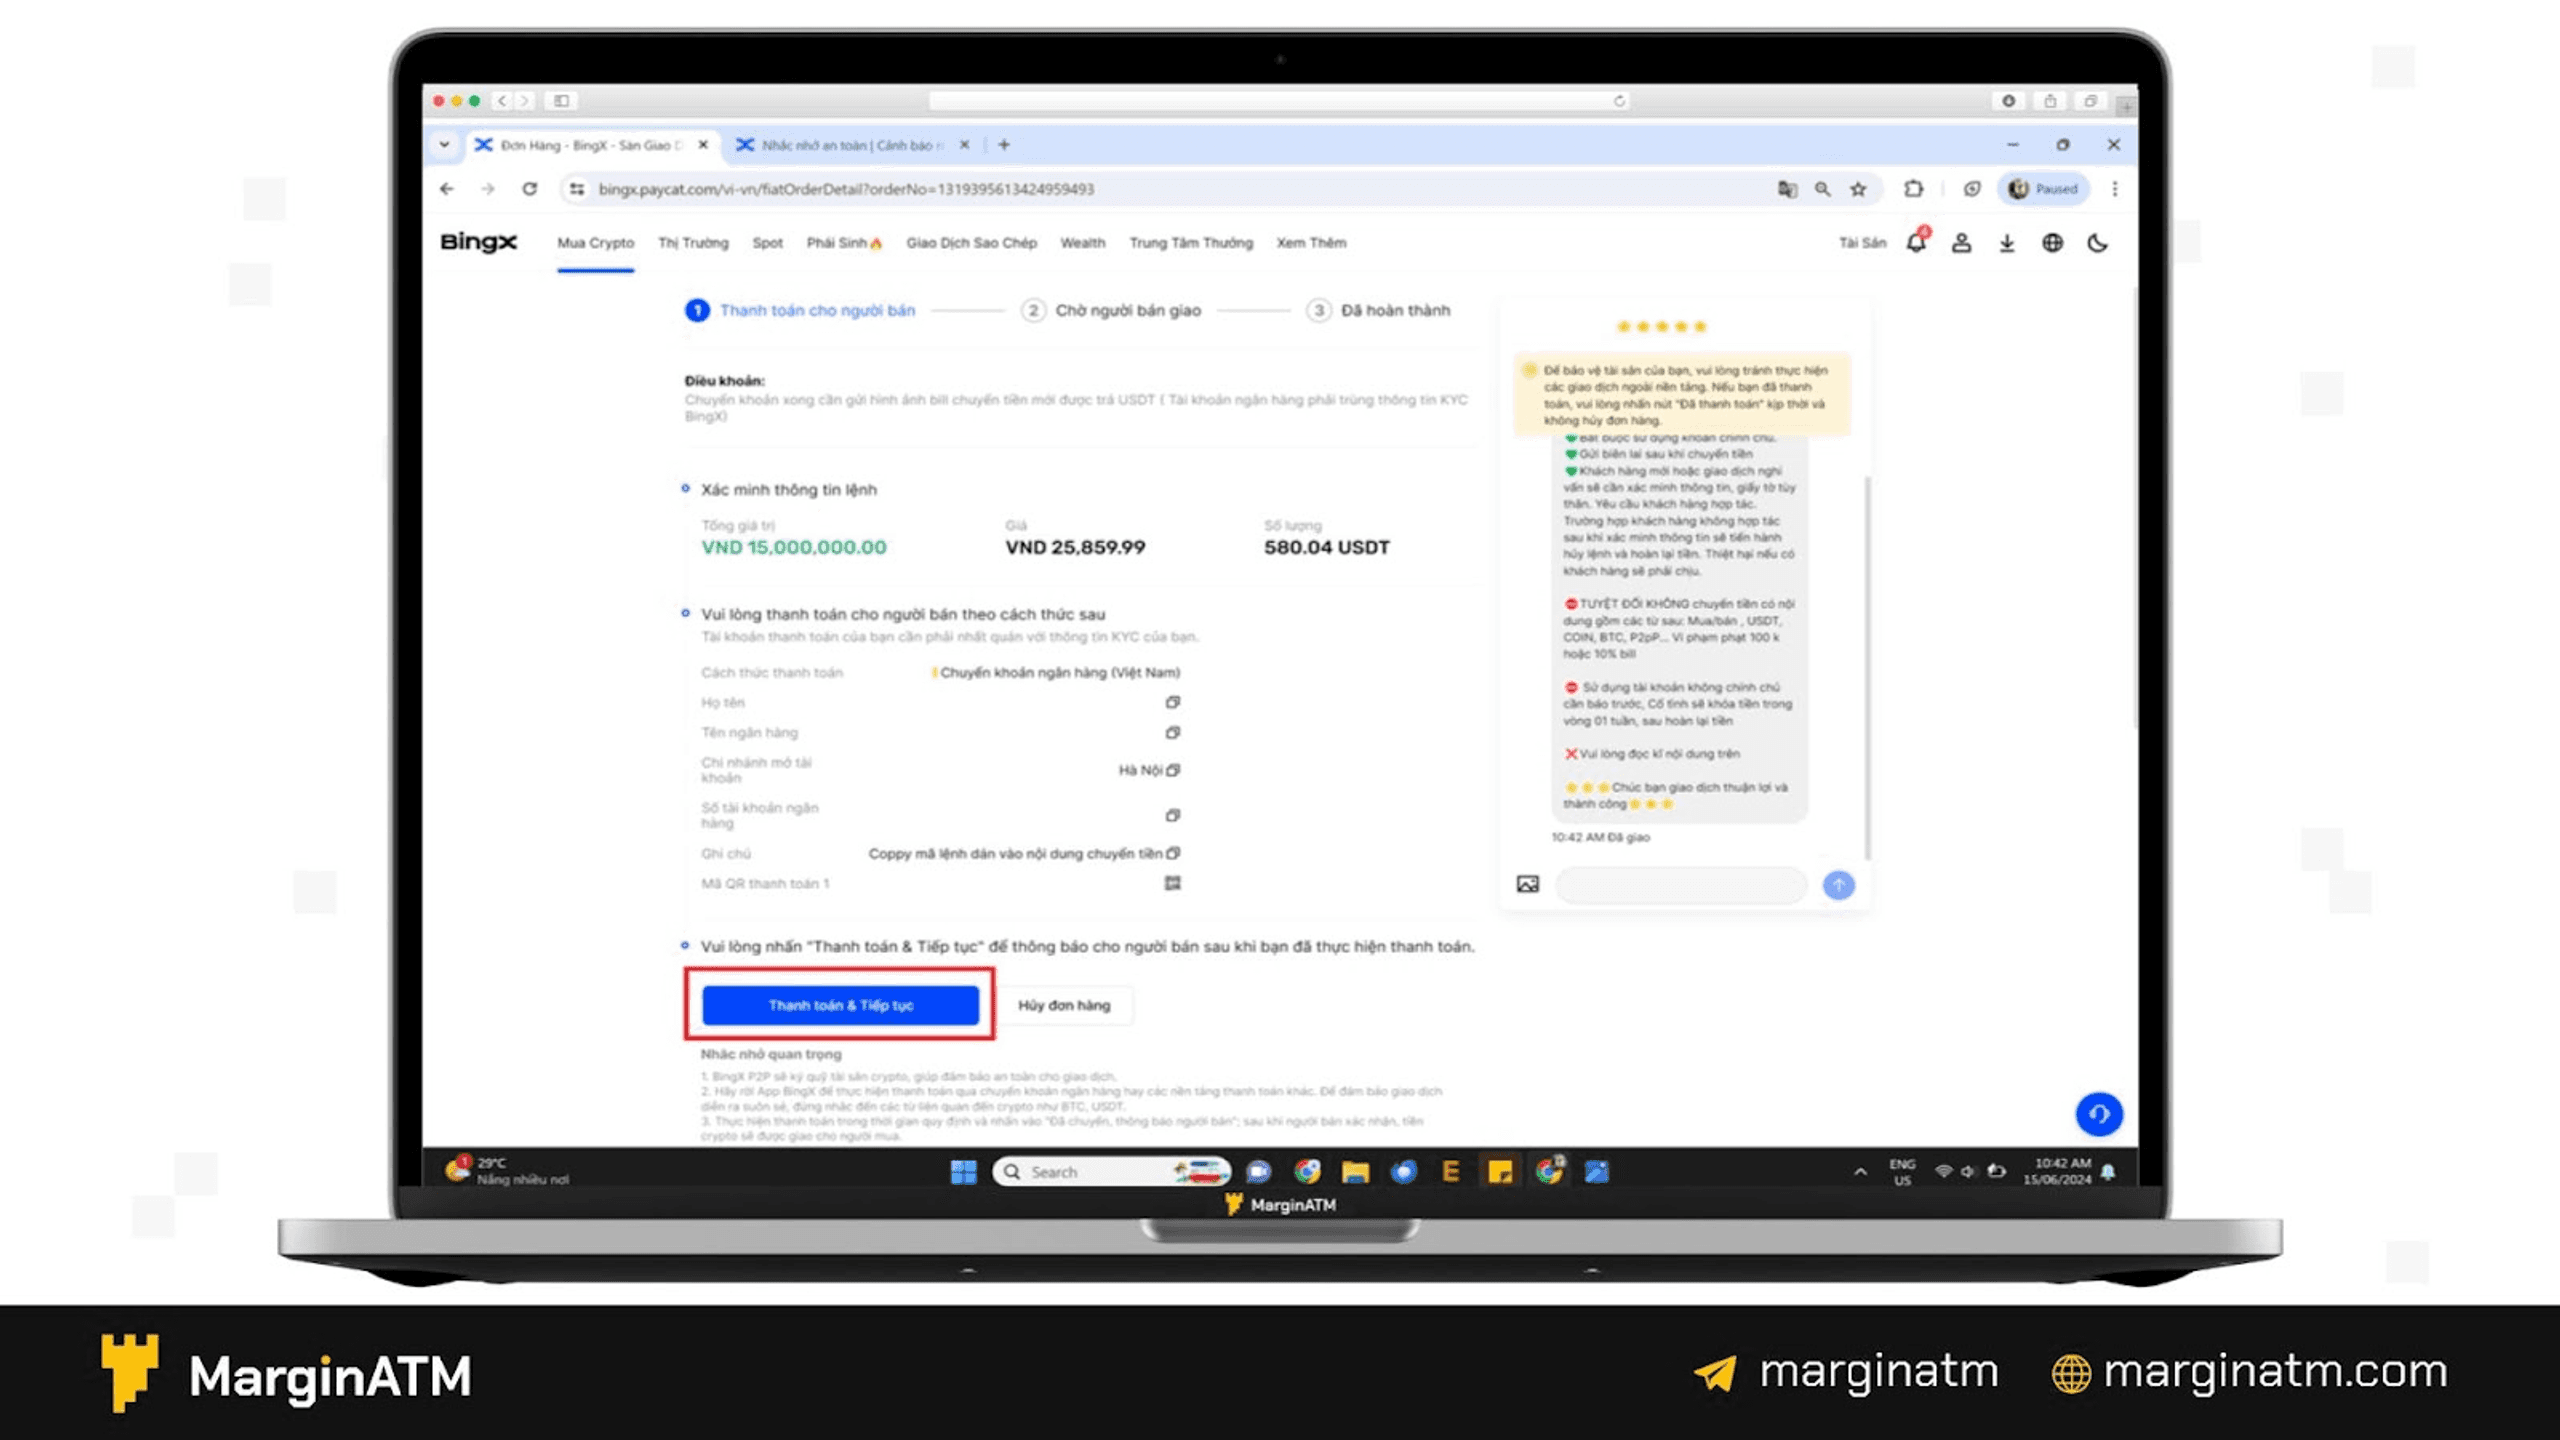
Task: Open the tab search chevron in Chrome
Action: (x=444, y=145)
